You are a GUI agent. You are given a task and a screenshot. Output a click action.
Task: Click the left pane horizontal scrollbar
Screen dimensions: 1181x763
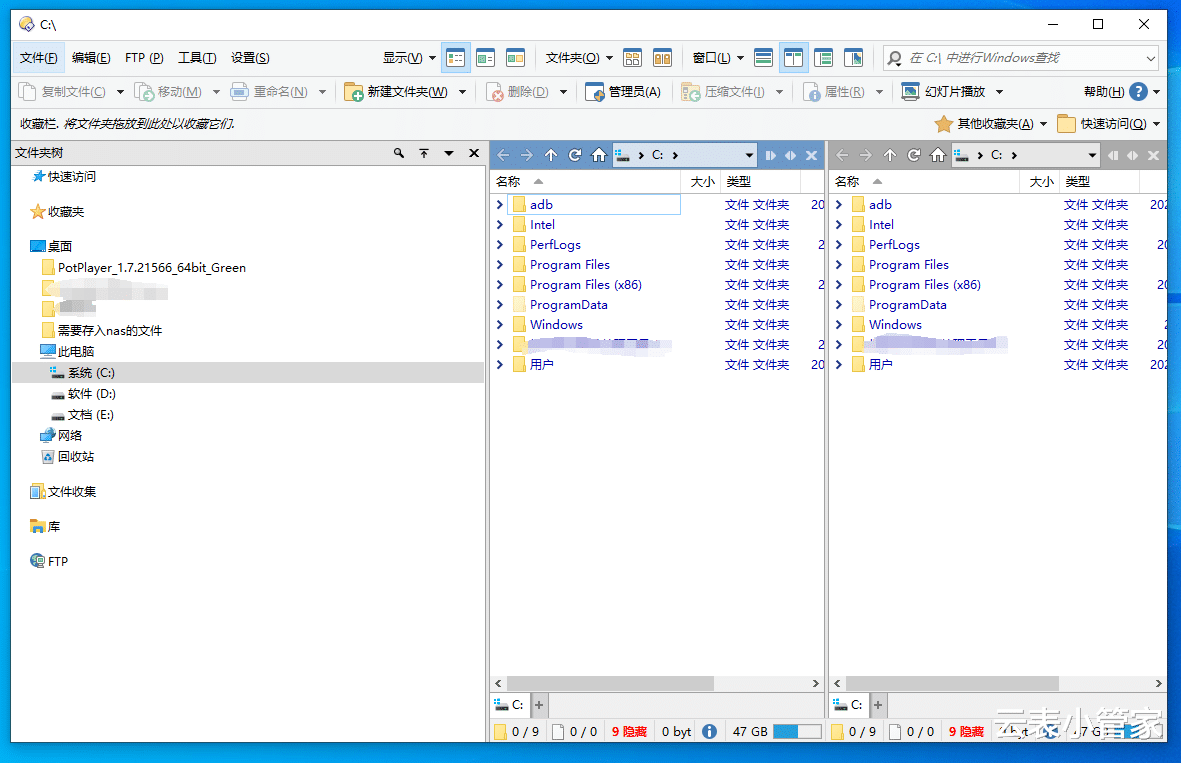610,683
